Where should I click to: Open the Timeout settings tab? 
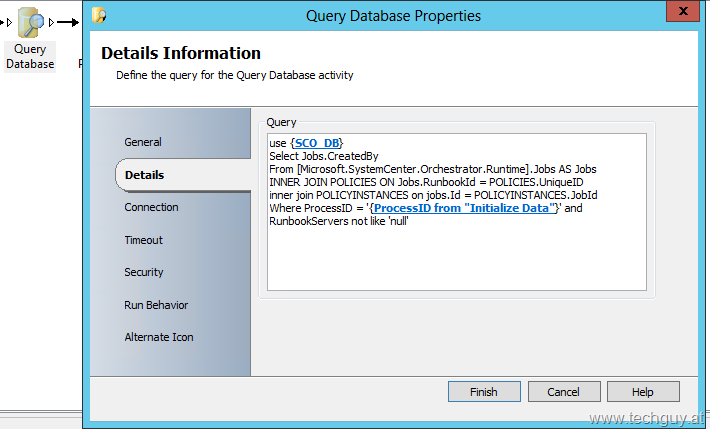pos(144,240)
